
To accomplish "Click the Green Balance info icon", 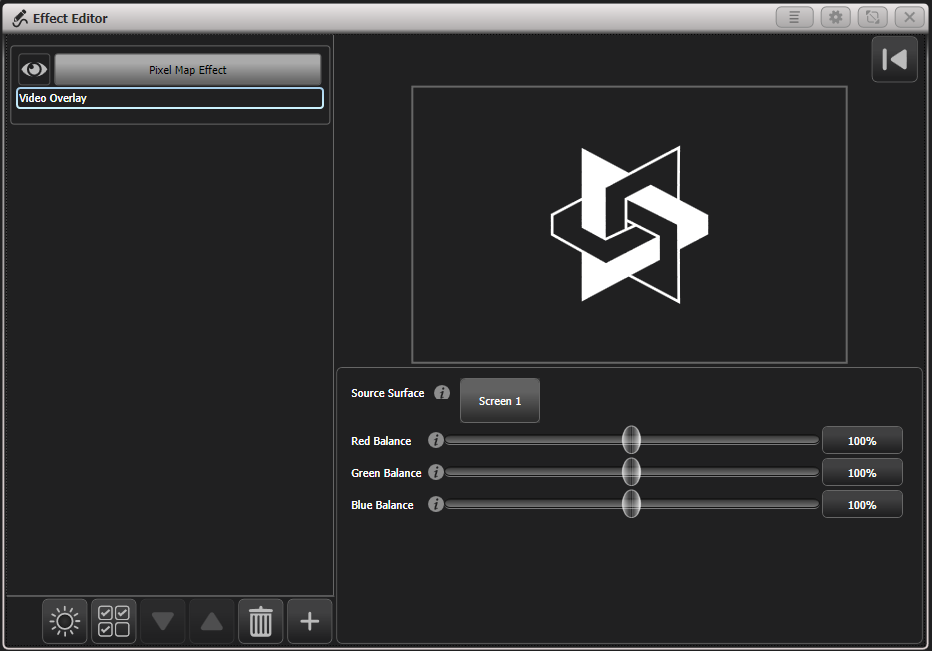I will [435, 472].
